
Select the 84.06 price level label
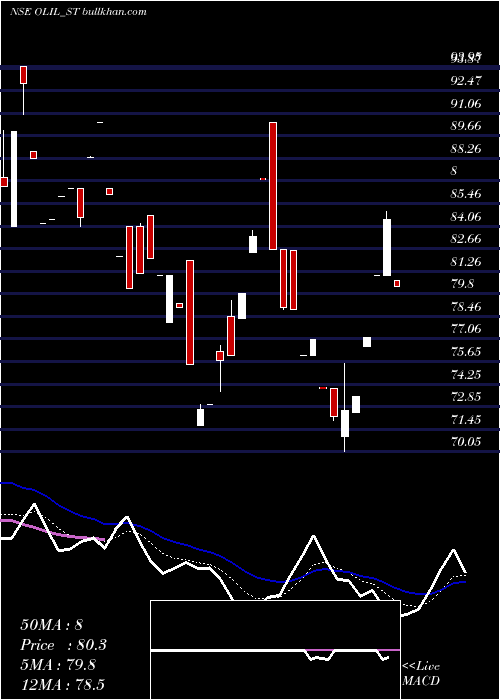466,217
